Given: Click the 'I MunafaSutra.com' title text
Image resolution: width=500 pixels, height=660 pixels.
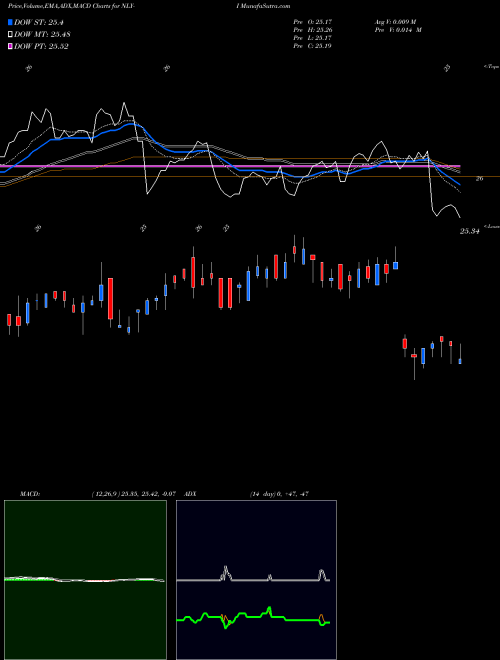Looking at the screenshot, I should pyautogui.click(x=263, y=6).
